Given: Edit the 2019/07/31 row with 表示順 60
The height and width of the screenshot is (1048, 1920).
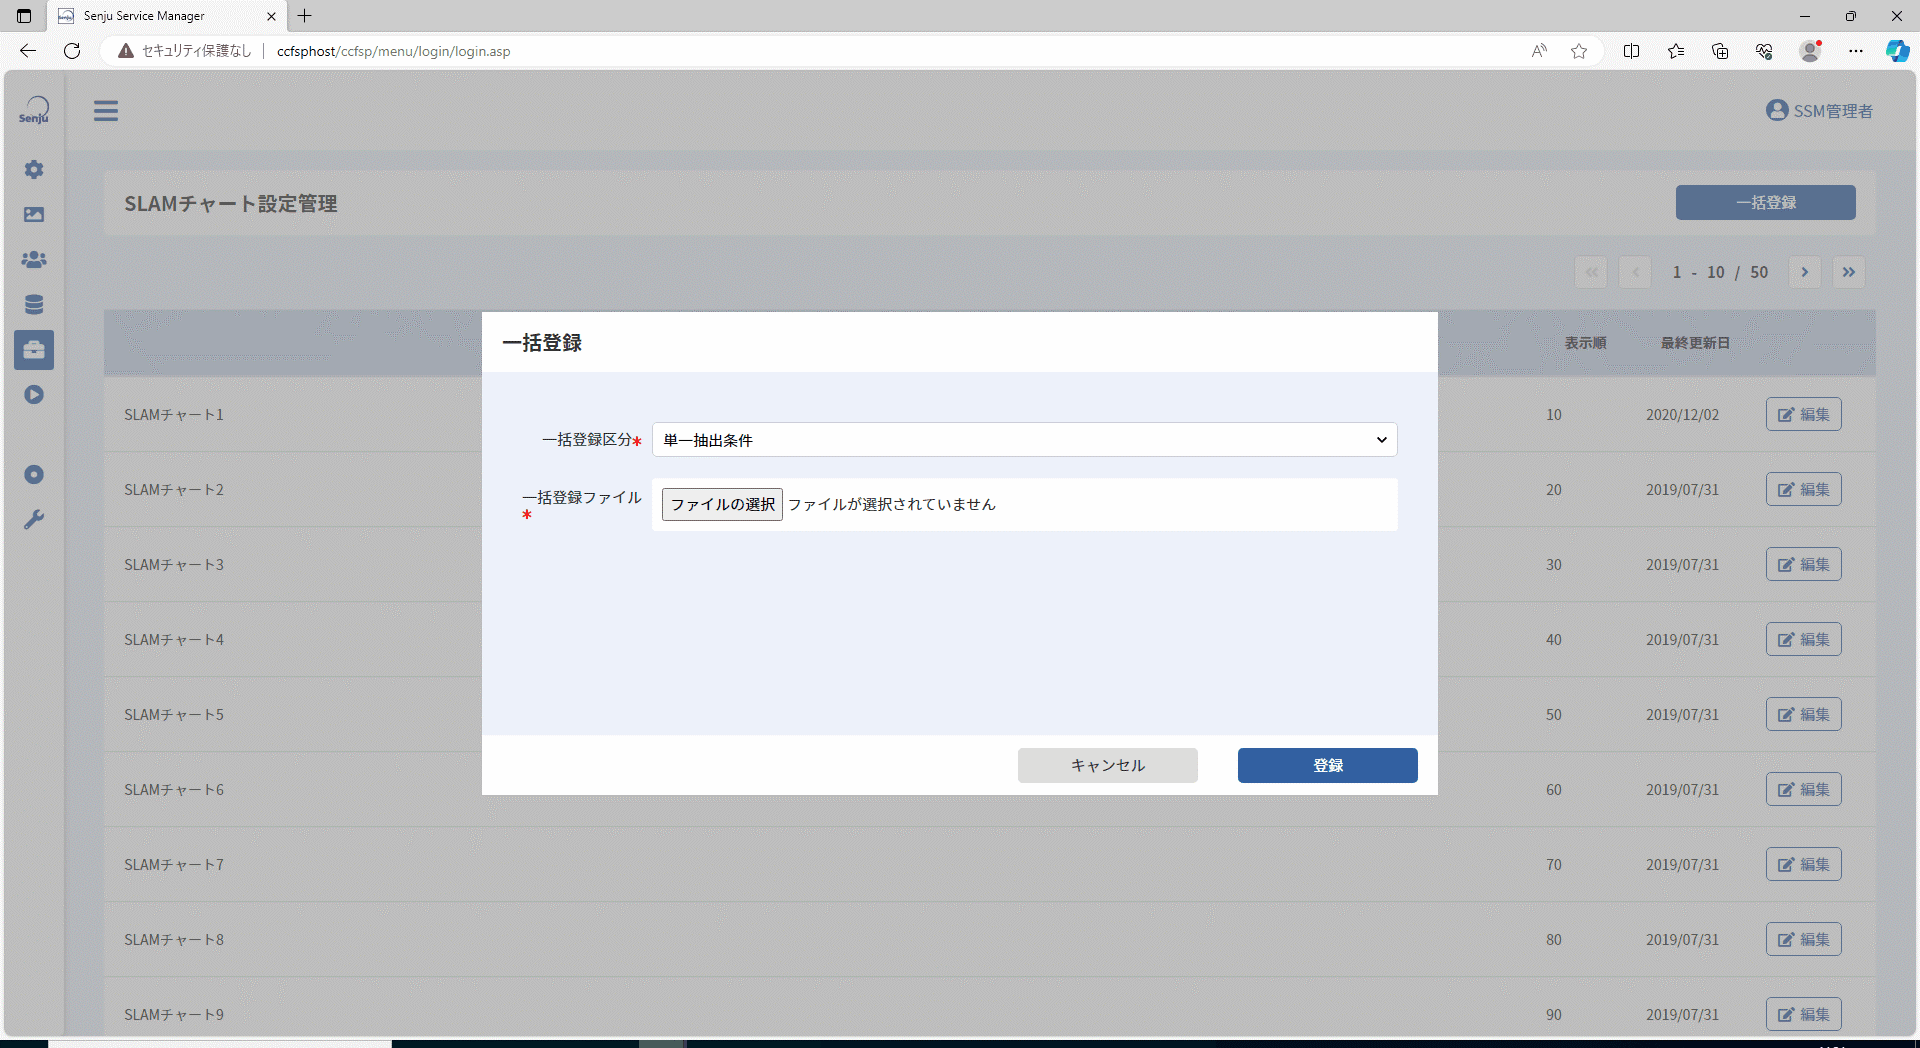Looking at the screenshot, I should 1804,789.
